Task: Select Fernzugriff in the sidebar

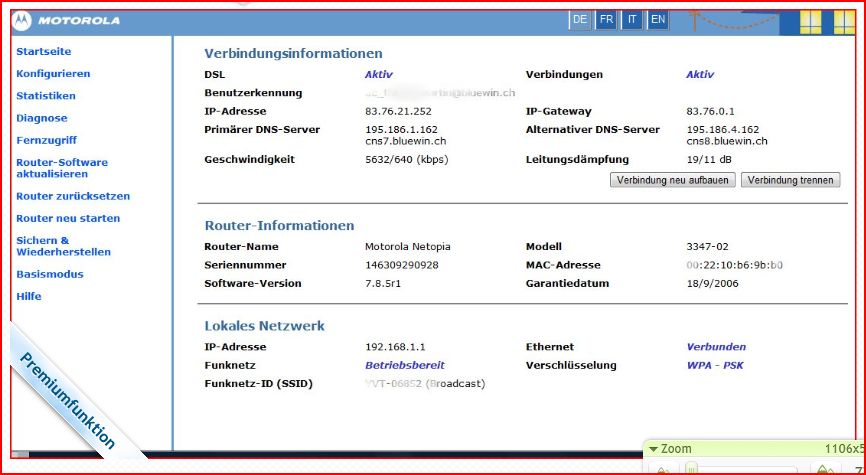Action: click(46, 140)
